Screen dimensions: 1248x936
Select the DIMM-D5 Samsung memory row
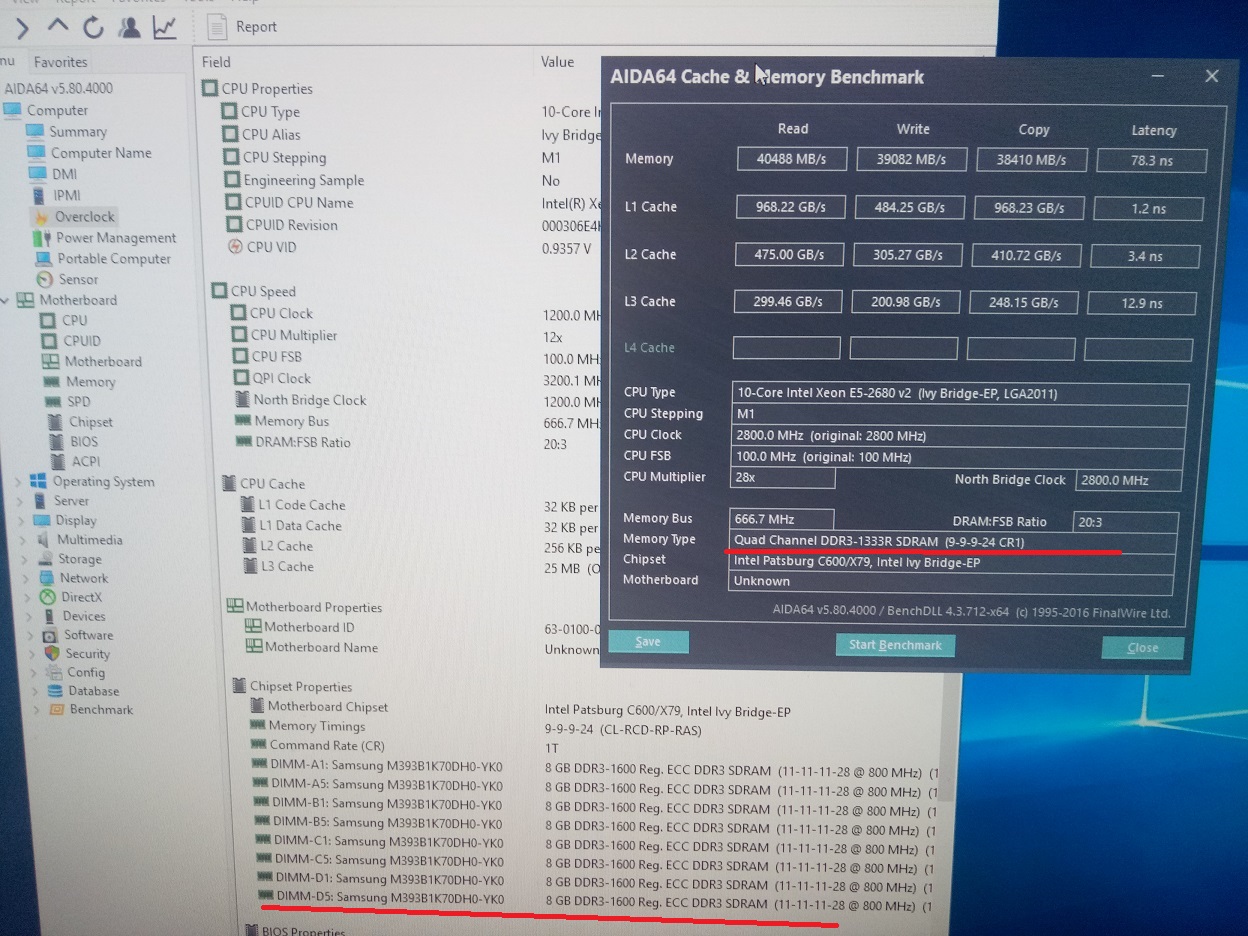(390, 899)
